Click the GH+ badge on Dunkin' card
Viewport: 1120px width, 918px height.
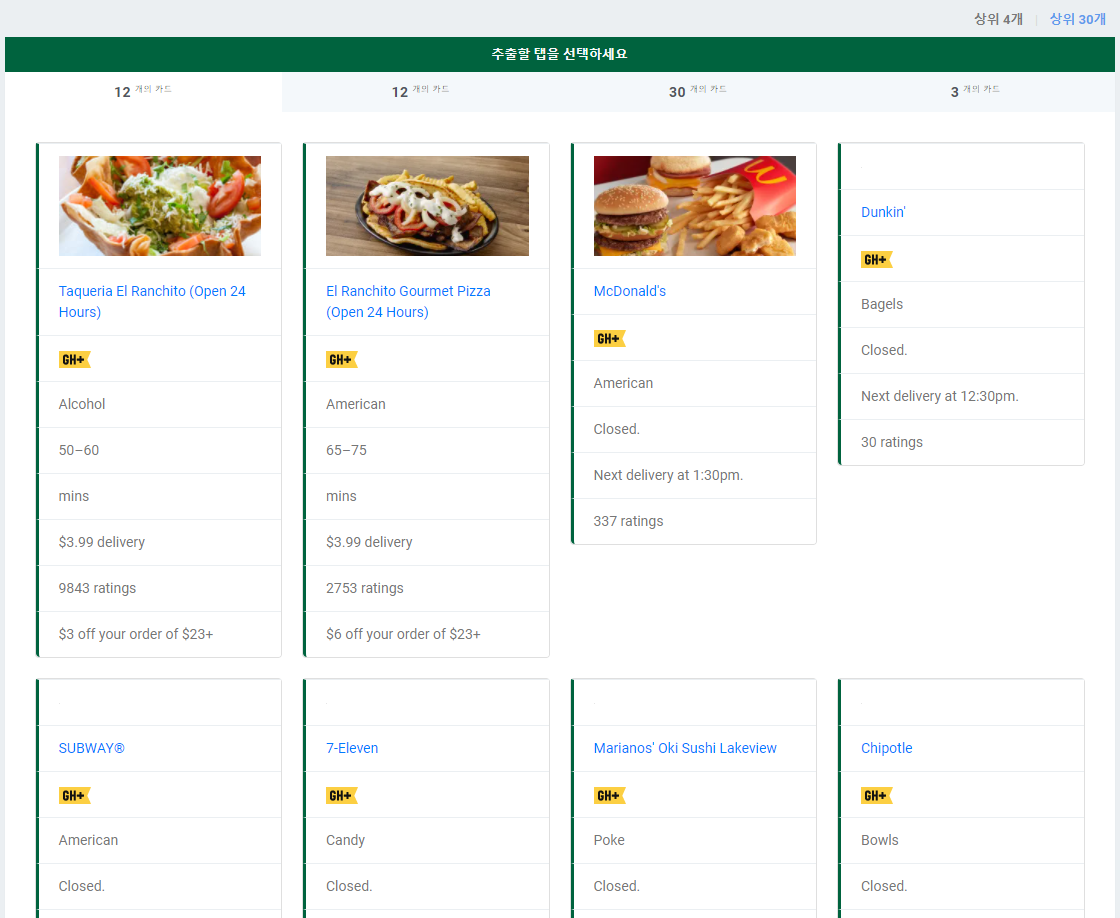[876, 259]
